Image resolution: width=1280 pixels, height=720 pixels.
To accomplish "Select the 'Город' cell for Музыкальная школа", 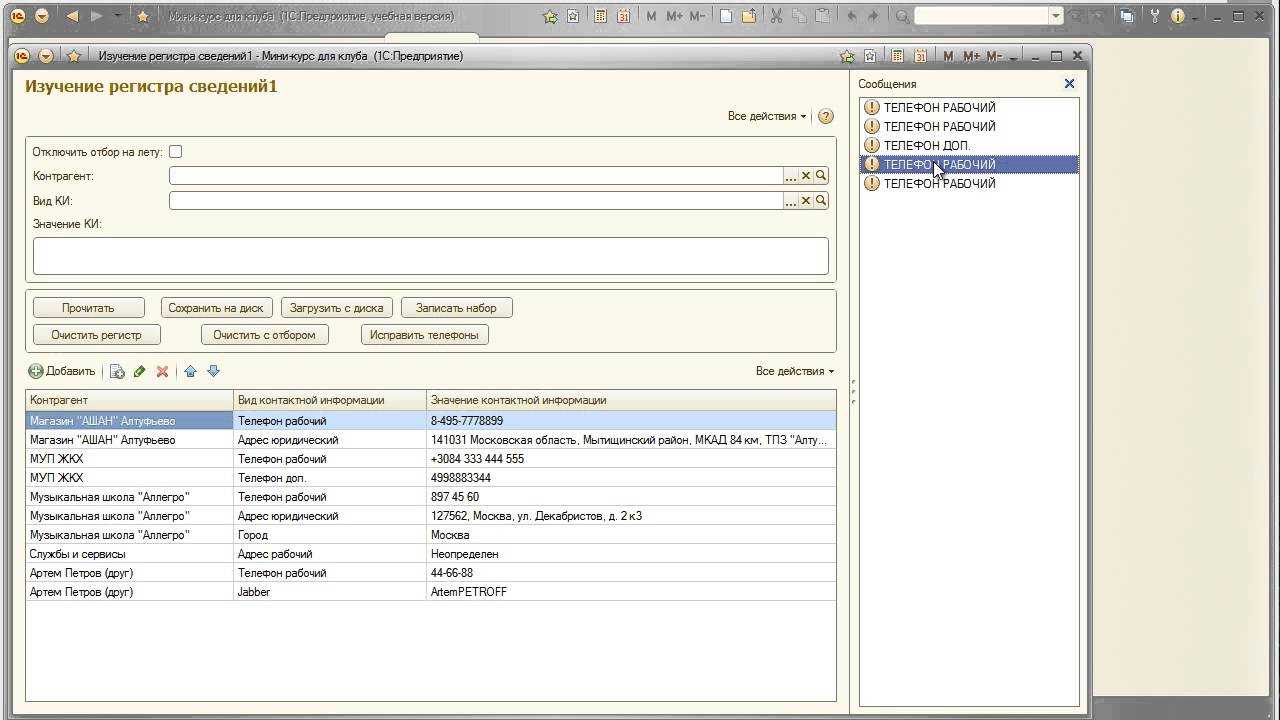I will click(x=330, y=535).
